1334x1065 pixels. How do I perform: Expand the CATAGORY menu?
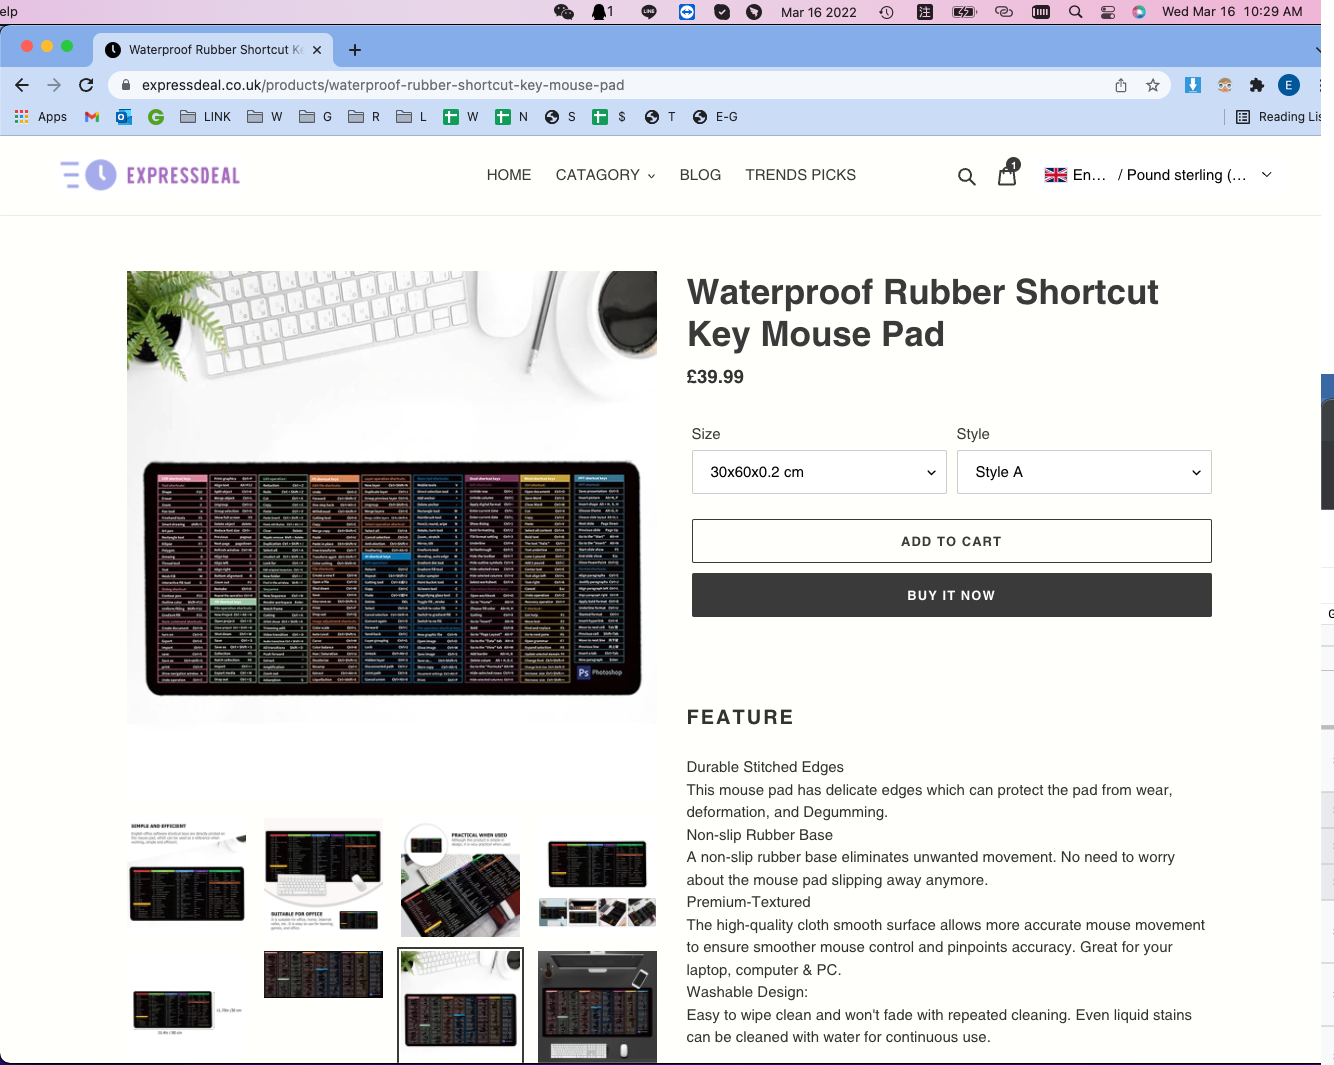click(605, 175)
